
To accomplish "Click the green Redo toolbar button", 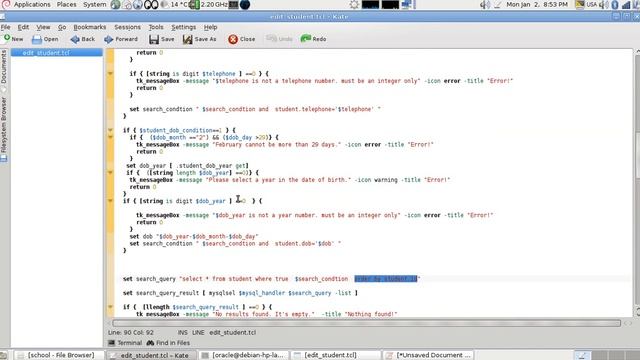I will tap(313, 39).
